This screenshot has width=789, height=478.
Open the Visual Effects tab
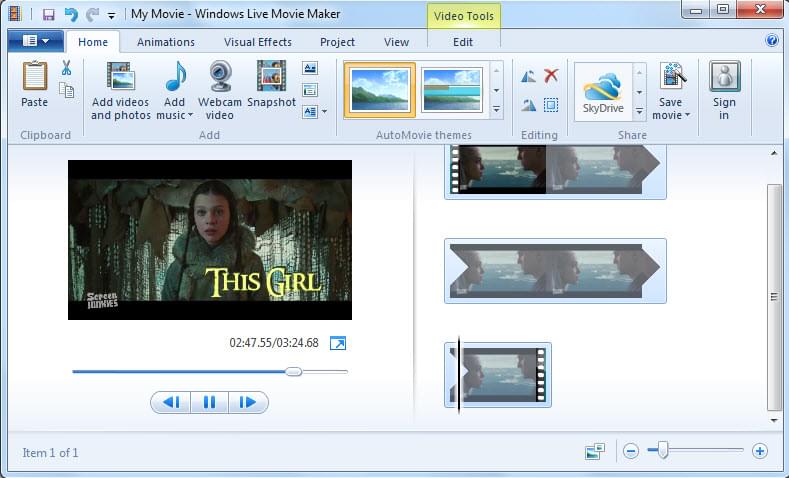[258, 42]
